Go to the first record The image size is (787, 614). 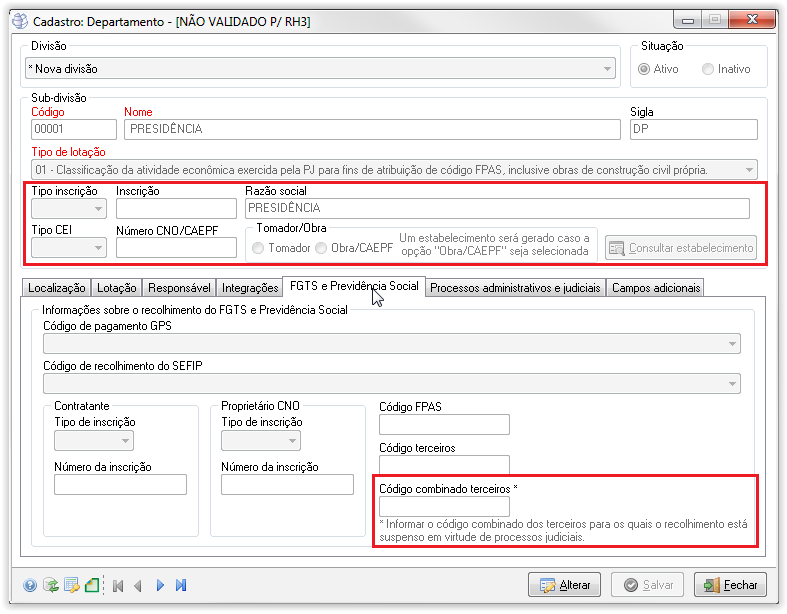pyautogui.click(x=118, y=586)
